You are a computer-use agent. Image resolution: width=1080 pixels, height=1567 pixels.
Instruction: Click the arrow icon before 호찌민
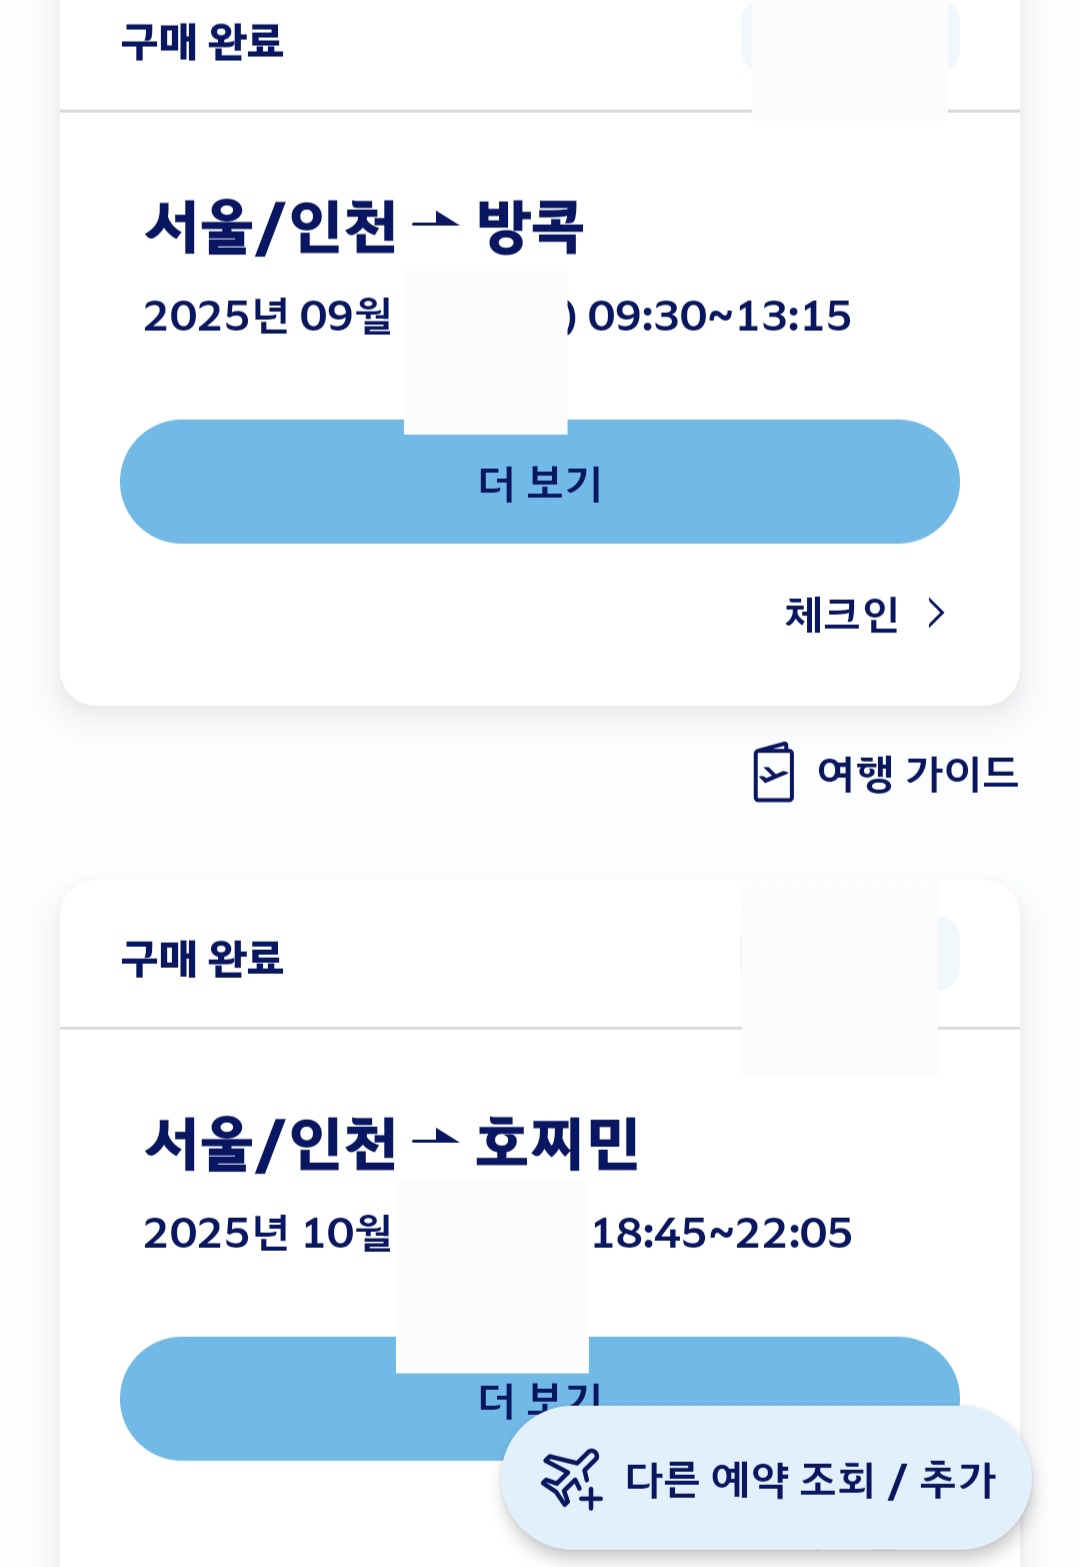pos(435,1141)
